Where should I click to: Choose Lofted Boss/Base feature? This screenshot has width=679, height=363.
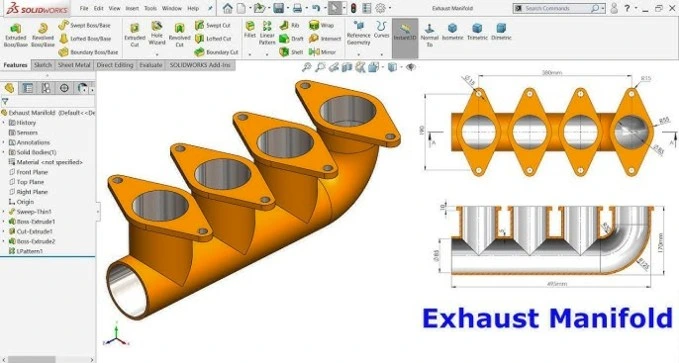pos(85,39)
